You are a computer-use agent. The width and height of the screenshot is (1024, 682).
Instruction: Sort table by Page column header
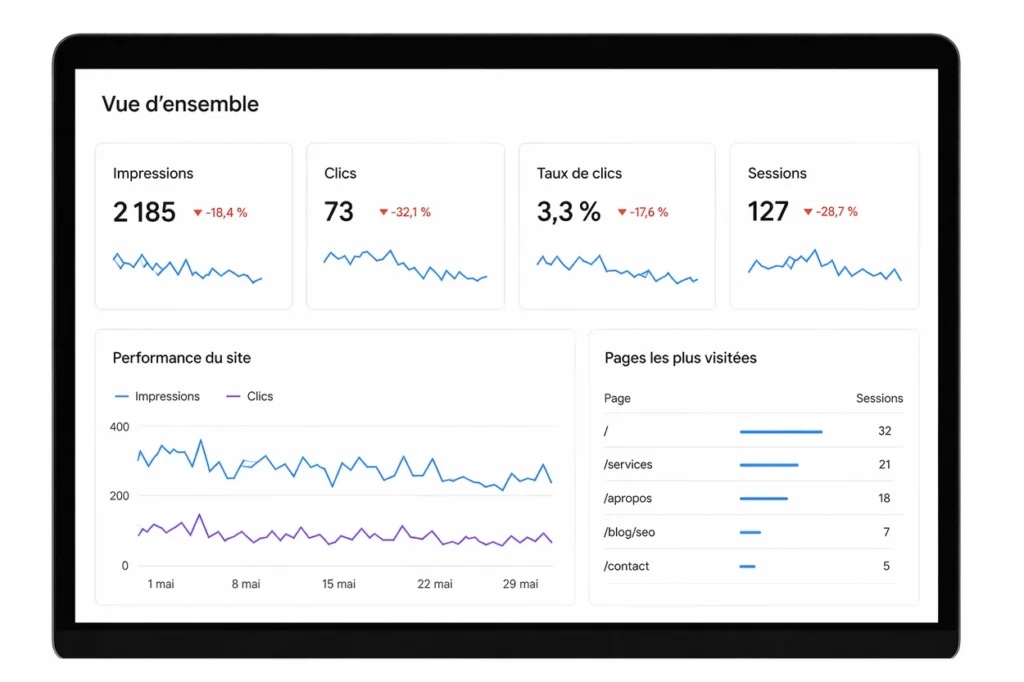click(x=617, y=398)
